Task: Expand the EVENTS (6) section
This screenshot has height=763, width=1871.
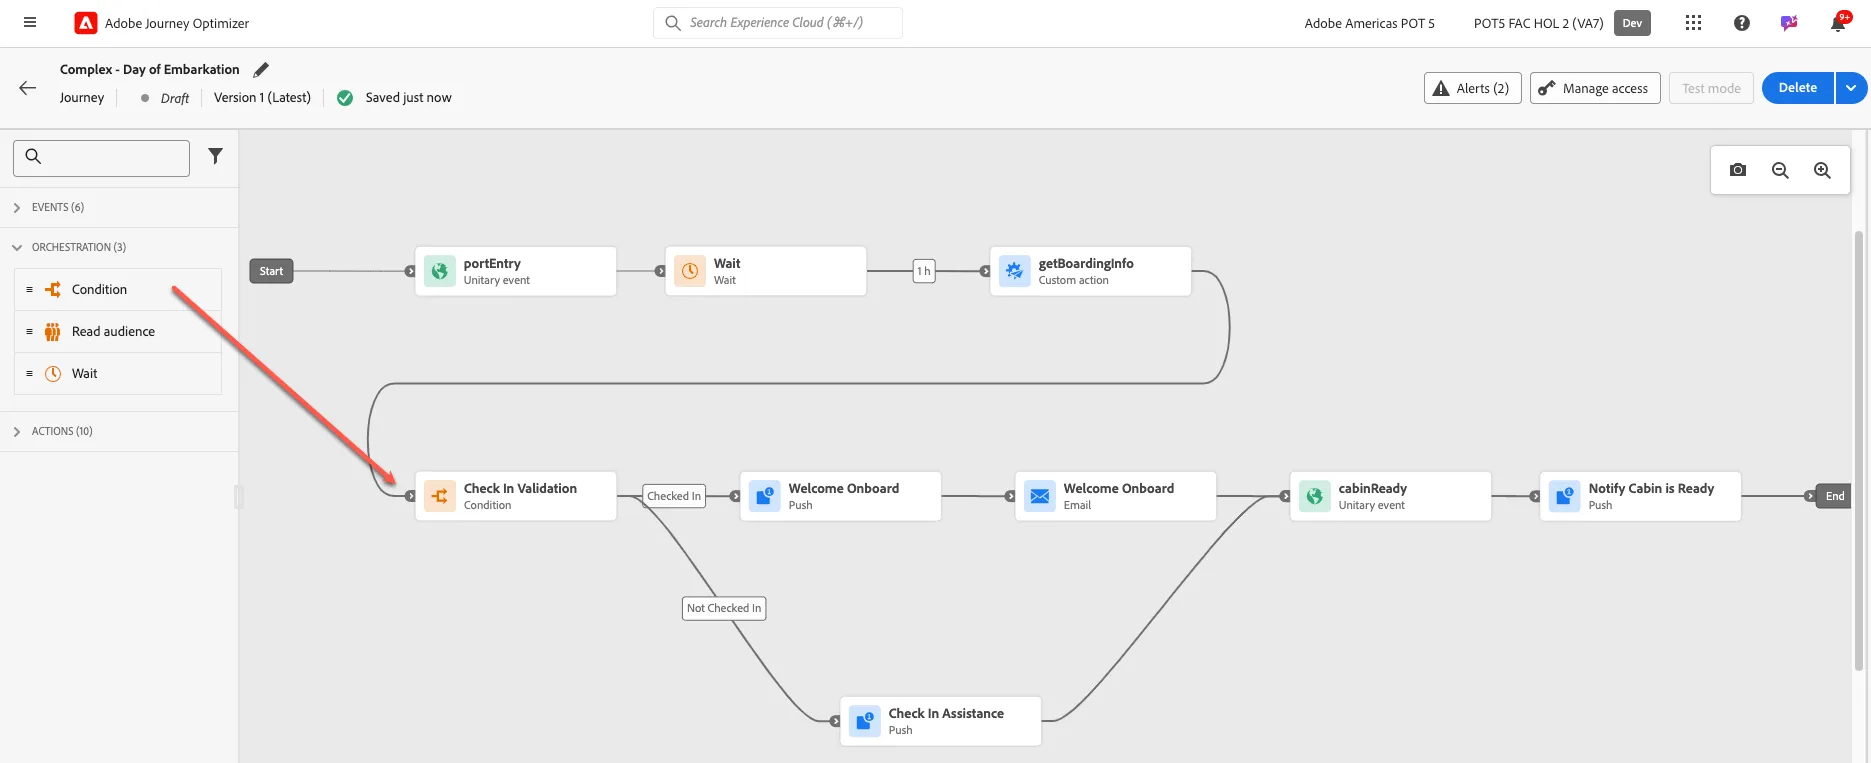Action: [119, 207]
